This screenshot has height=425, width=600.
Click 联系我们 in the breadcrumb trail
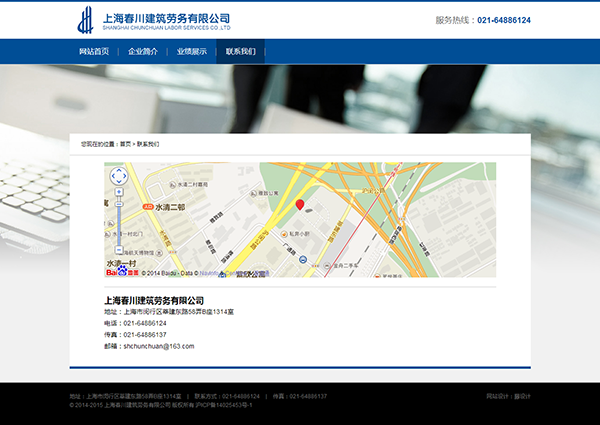pyautogui.click(x=148, y=144)
